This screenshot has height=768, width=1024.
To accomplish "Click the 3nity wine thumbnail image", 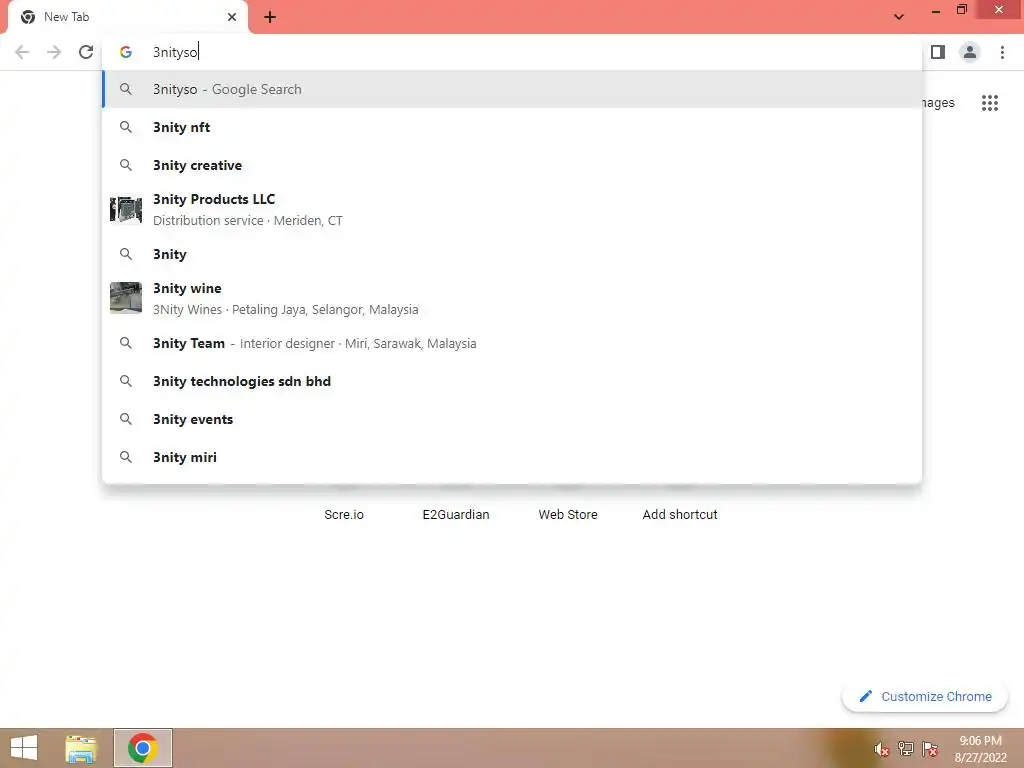I will pyautogui.click(x=126, y=298).
